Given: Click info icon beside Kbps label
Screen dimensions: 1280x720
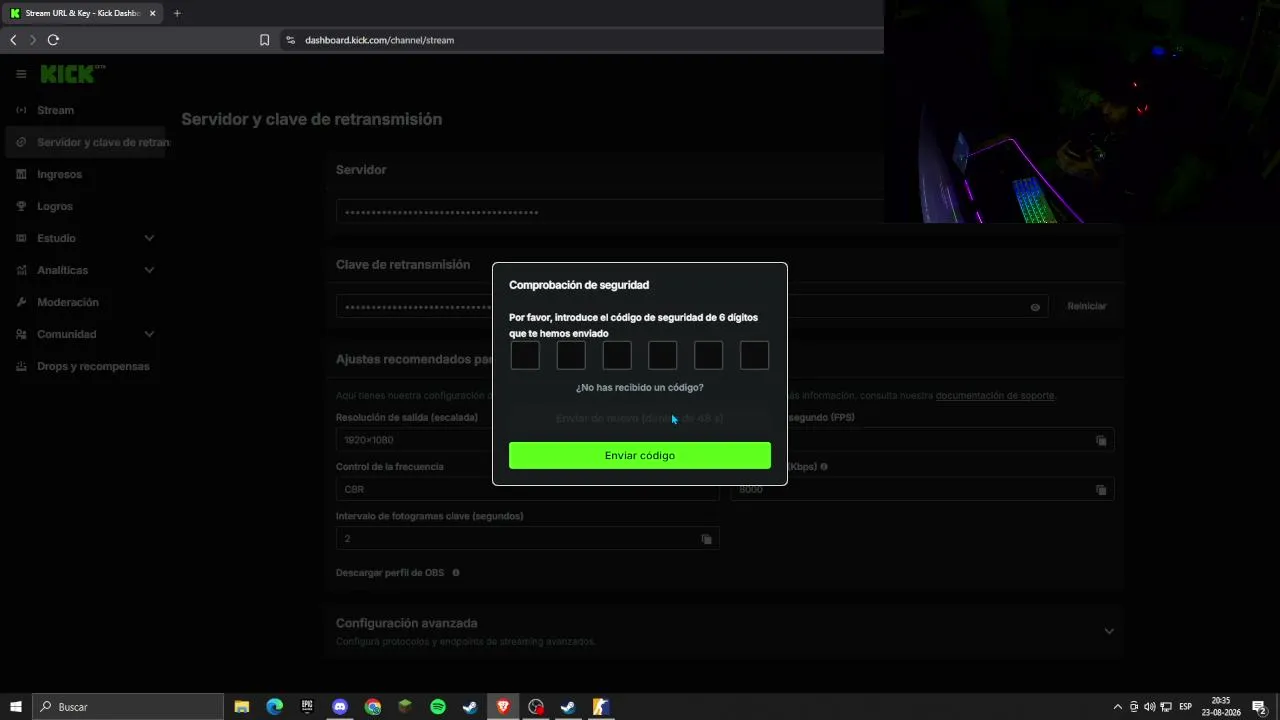Looking at the screenshot, I should pos(824,467).
